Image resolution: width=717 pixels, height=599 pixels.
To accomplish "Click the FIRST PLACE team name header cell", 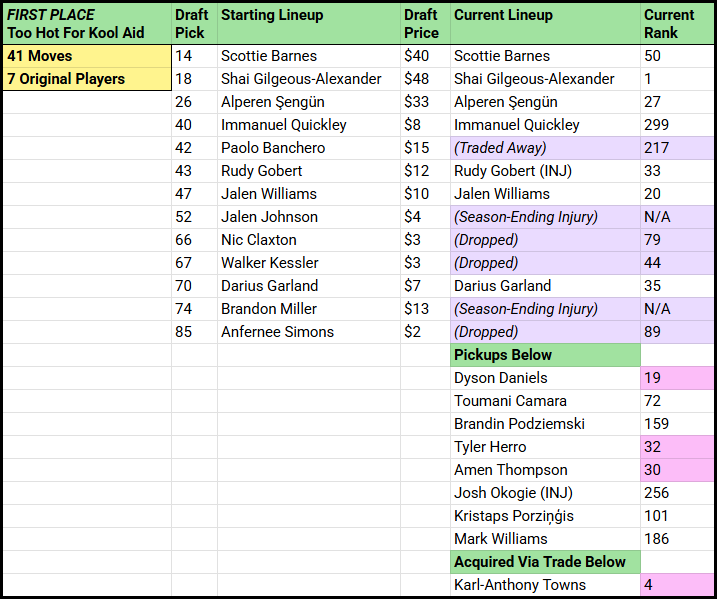I will (86, 24).
